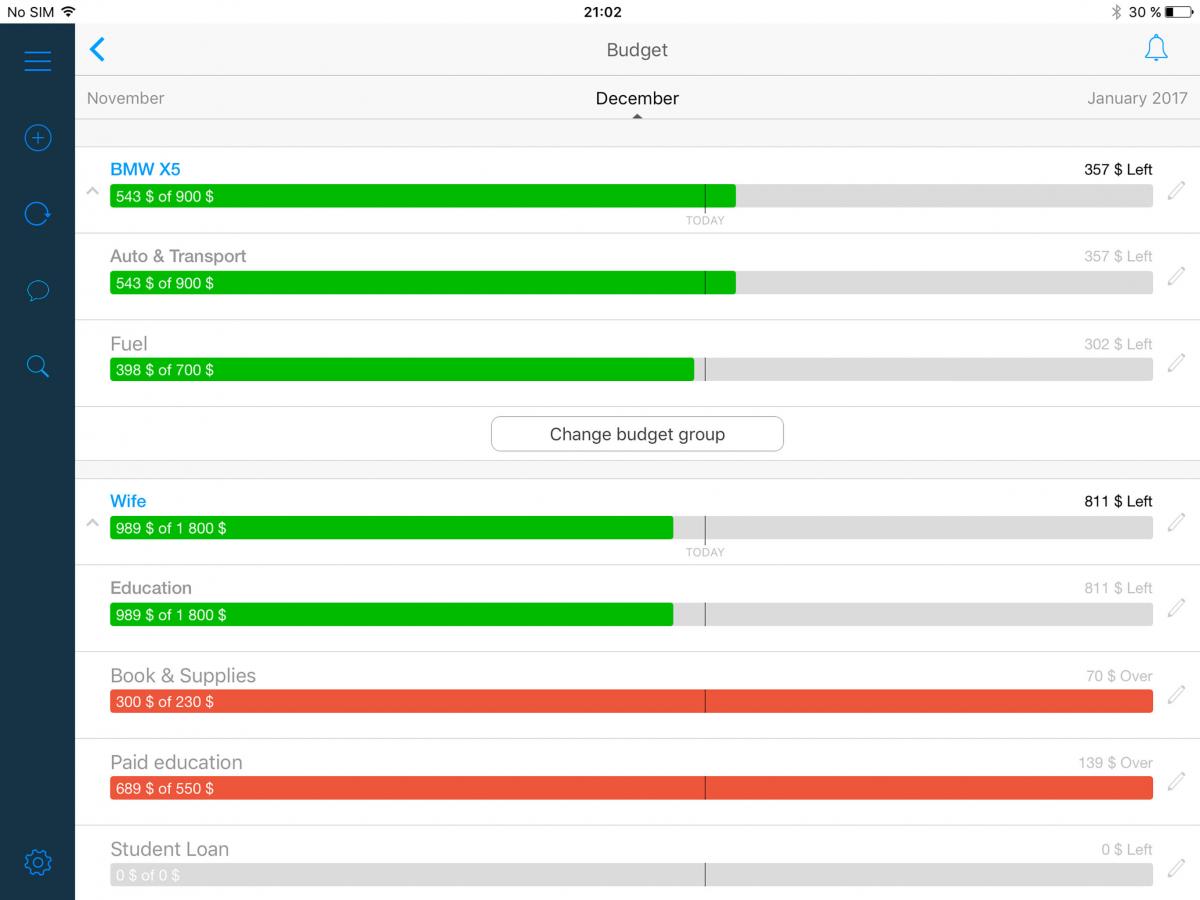Switch to November month

[125, 98]
